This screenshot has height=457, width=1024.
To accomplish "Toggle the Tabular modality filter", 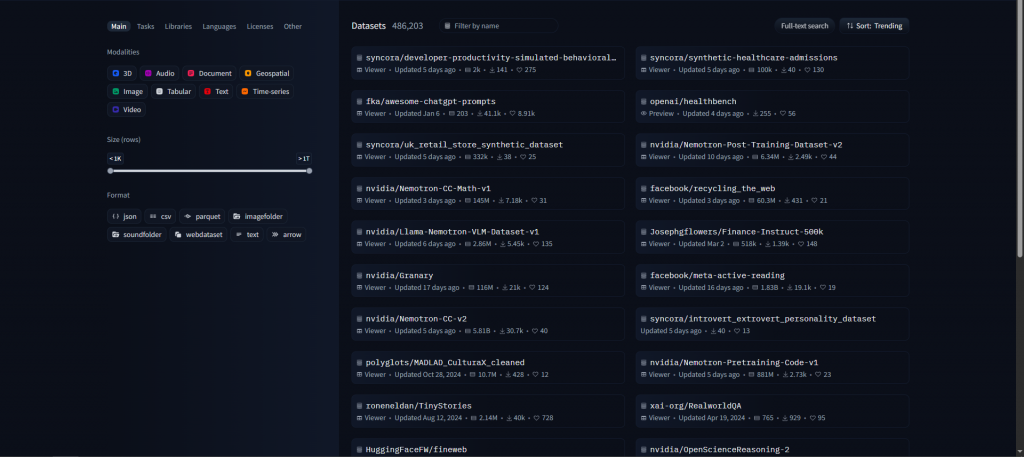I will [x=173, y=91].
